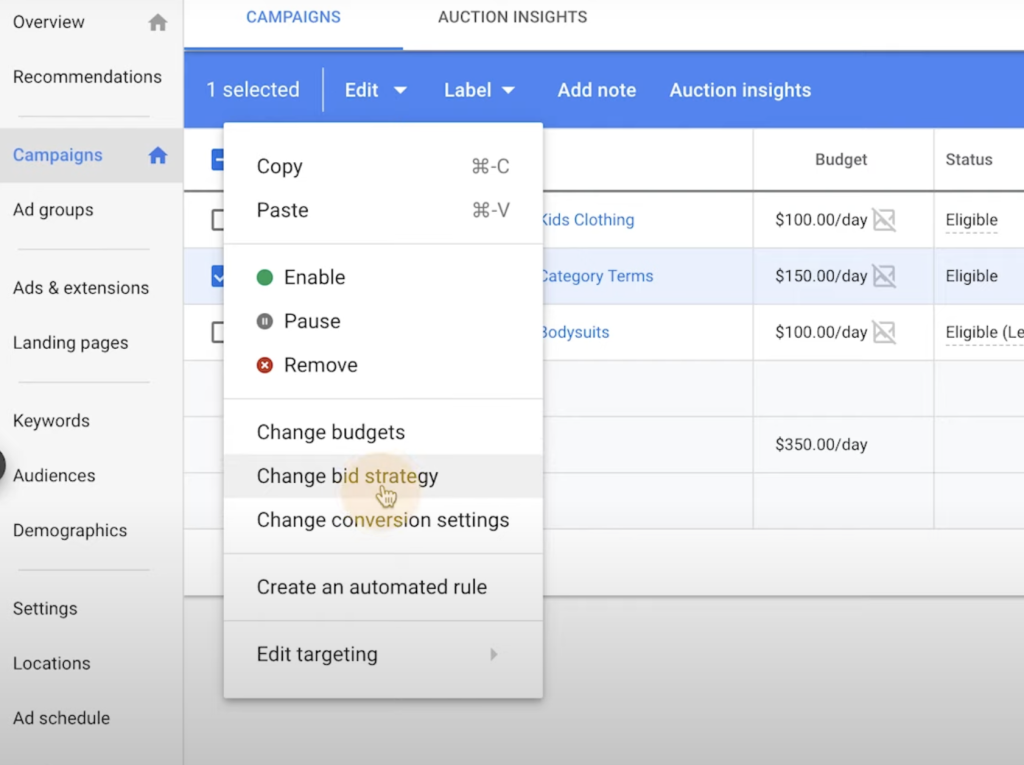This screenshot has height=765, width=1024.
Task: Choose Change bid strategy from the menu
Action: 347,476
